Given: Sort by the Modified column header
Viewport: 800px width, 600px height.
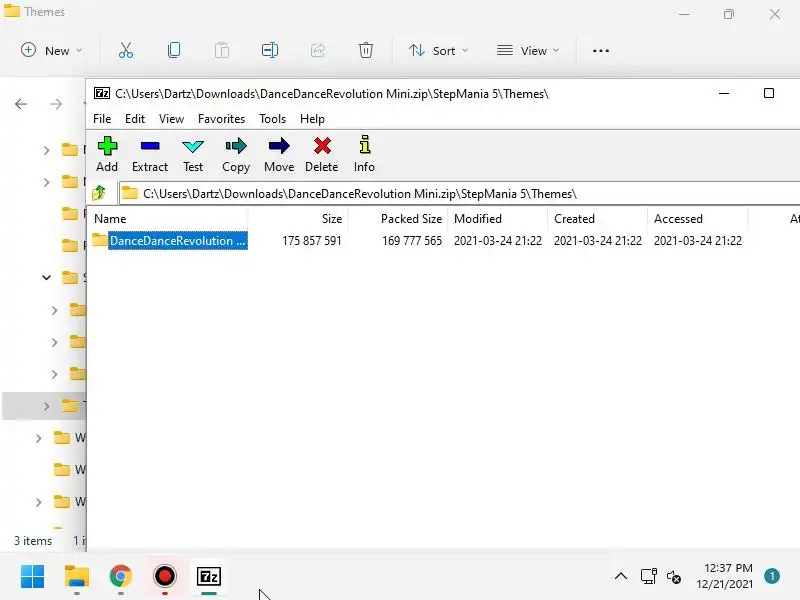Looking at the screenshot, I should (497, 219).
